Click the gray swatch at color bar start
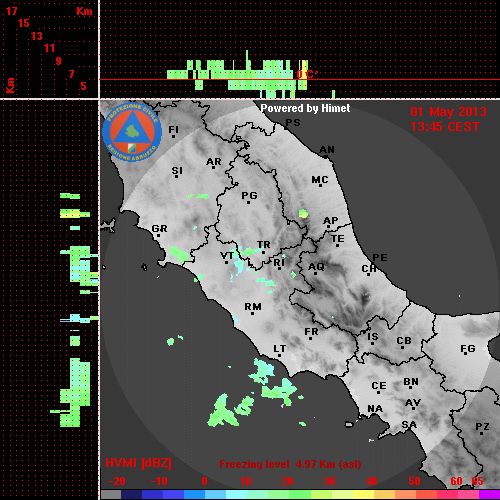500x500 pixels. (111, 494)
